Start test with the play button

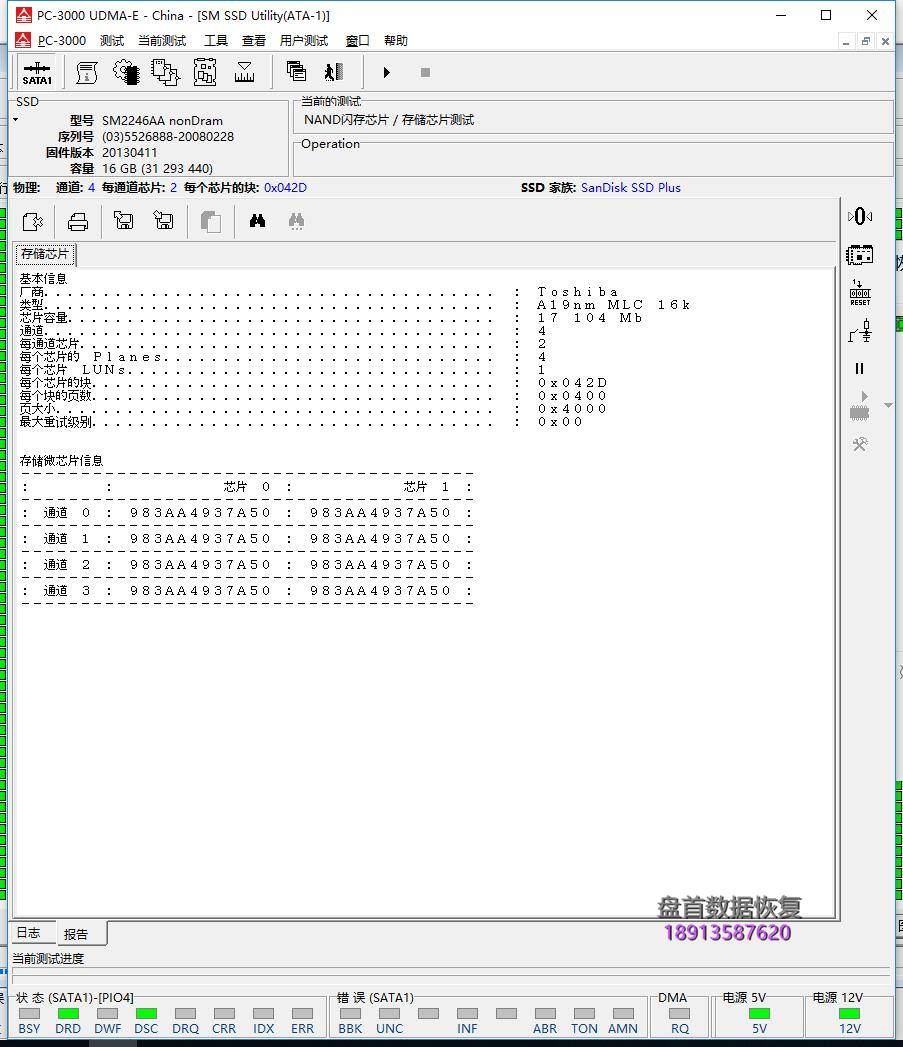click(x=386, y=72)
